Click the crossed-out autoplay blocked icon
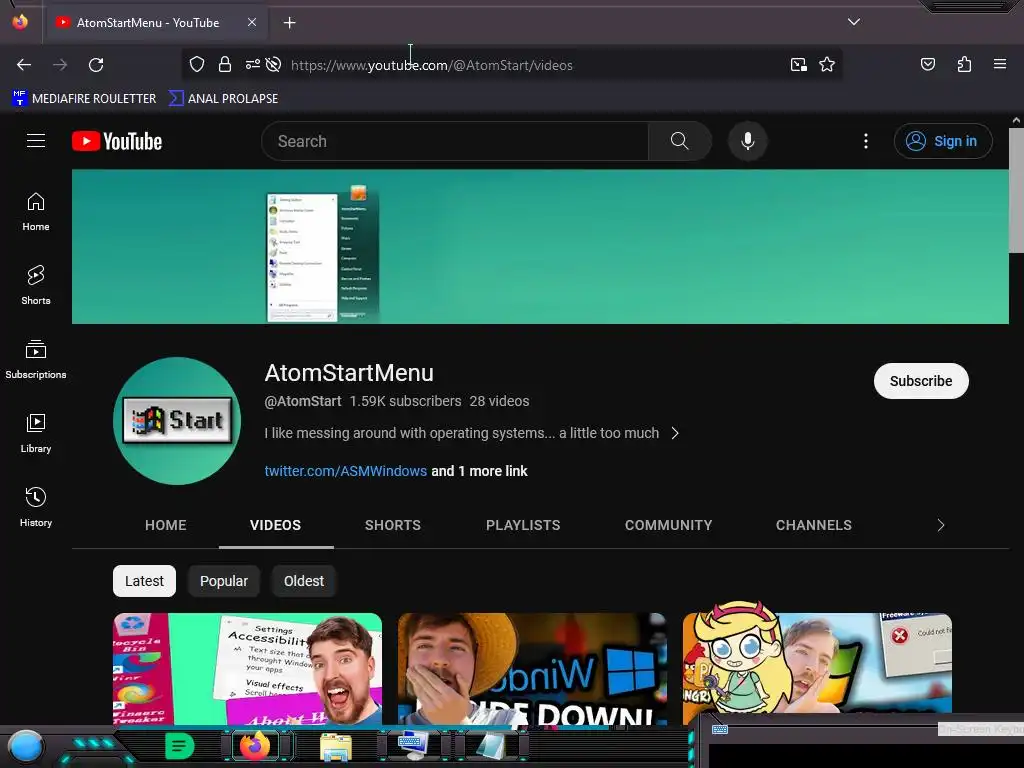 point(274,65)
